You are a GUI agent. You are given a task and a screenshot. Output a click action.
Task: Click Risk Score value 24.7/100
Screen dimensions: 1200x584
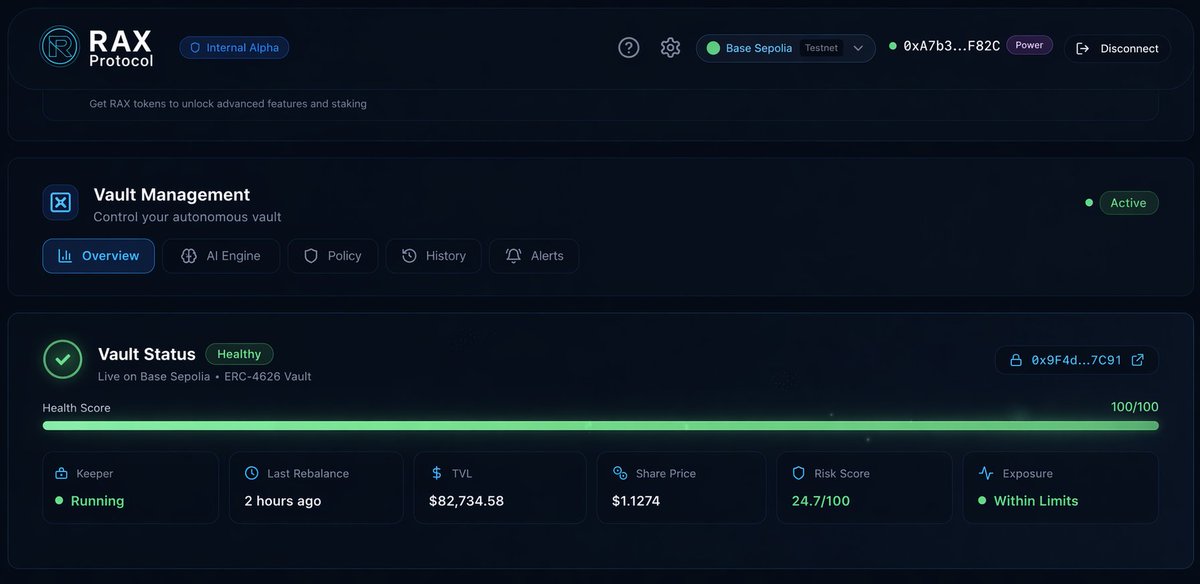click(820, 500)
